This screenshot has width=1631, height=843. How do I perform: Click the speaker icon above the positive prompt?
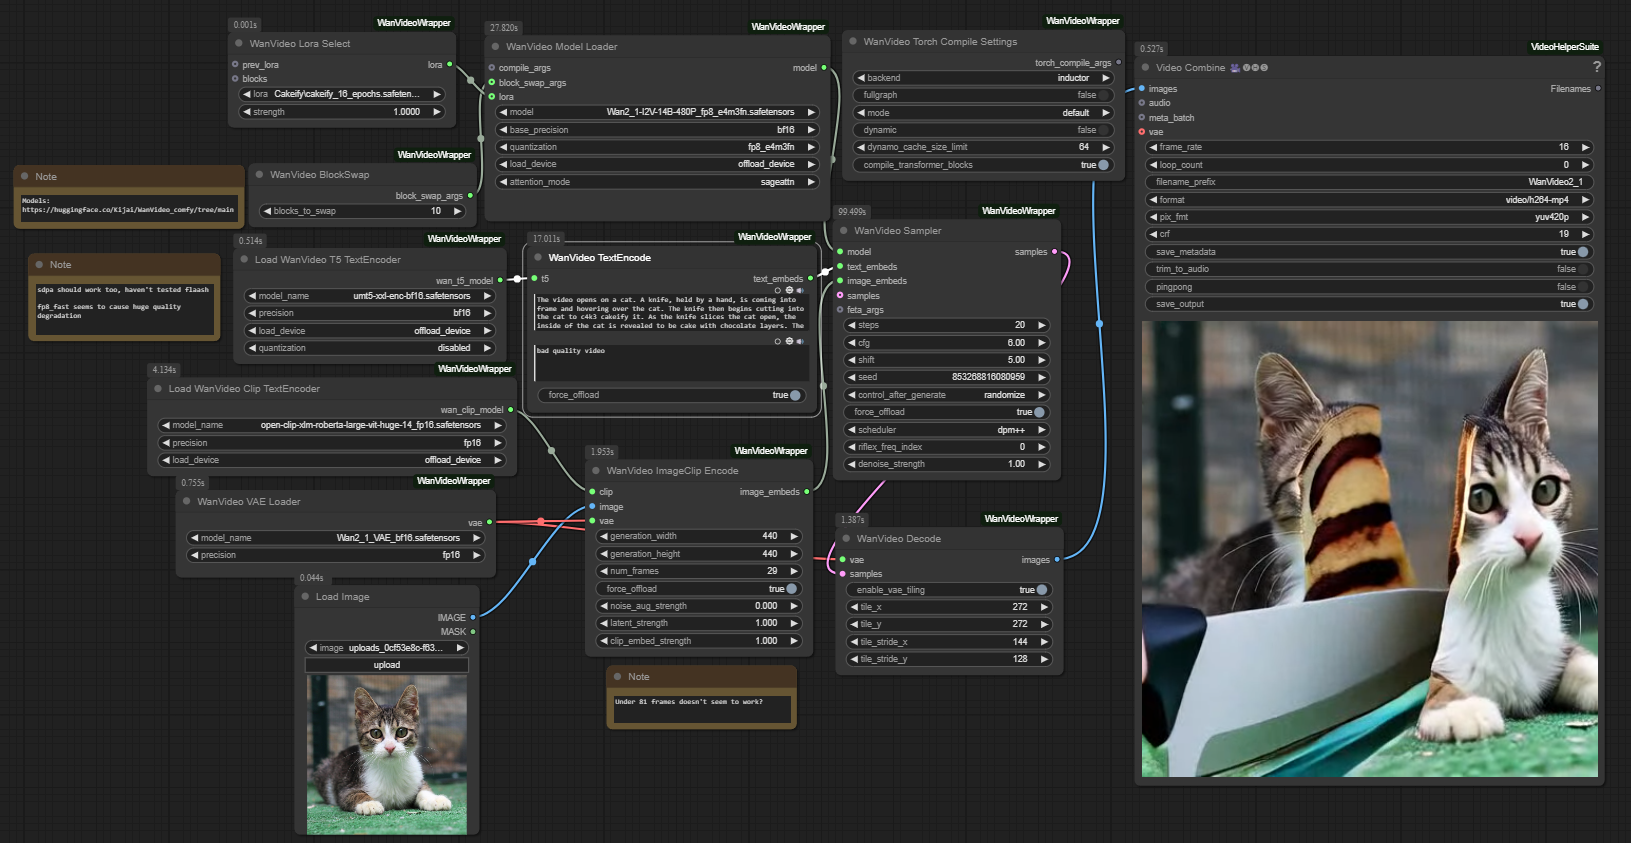pyautogui.click(x=800, y=291)
